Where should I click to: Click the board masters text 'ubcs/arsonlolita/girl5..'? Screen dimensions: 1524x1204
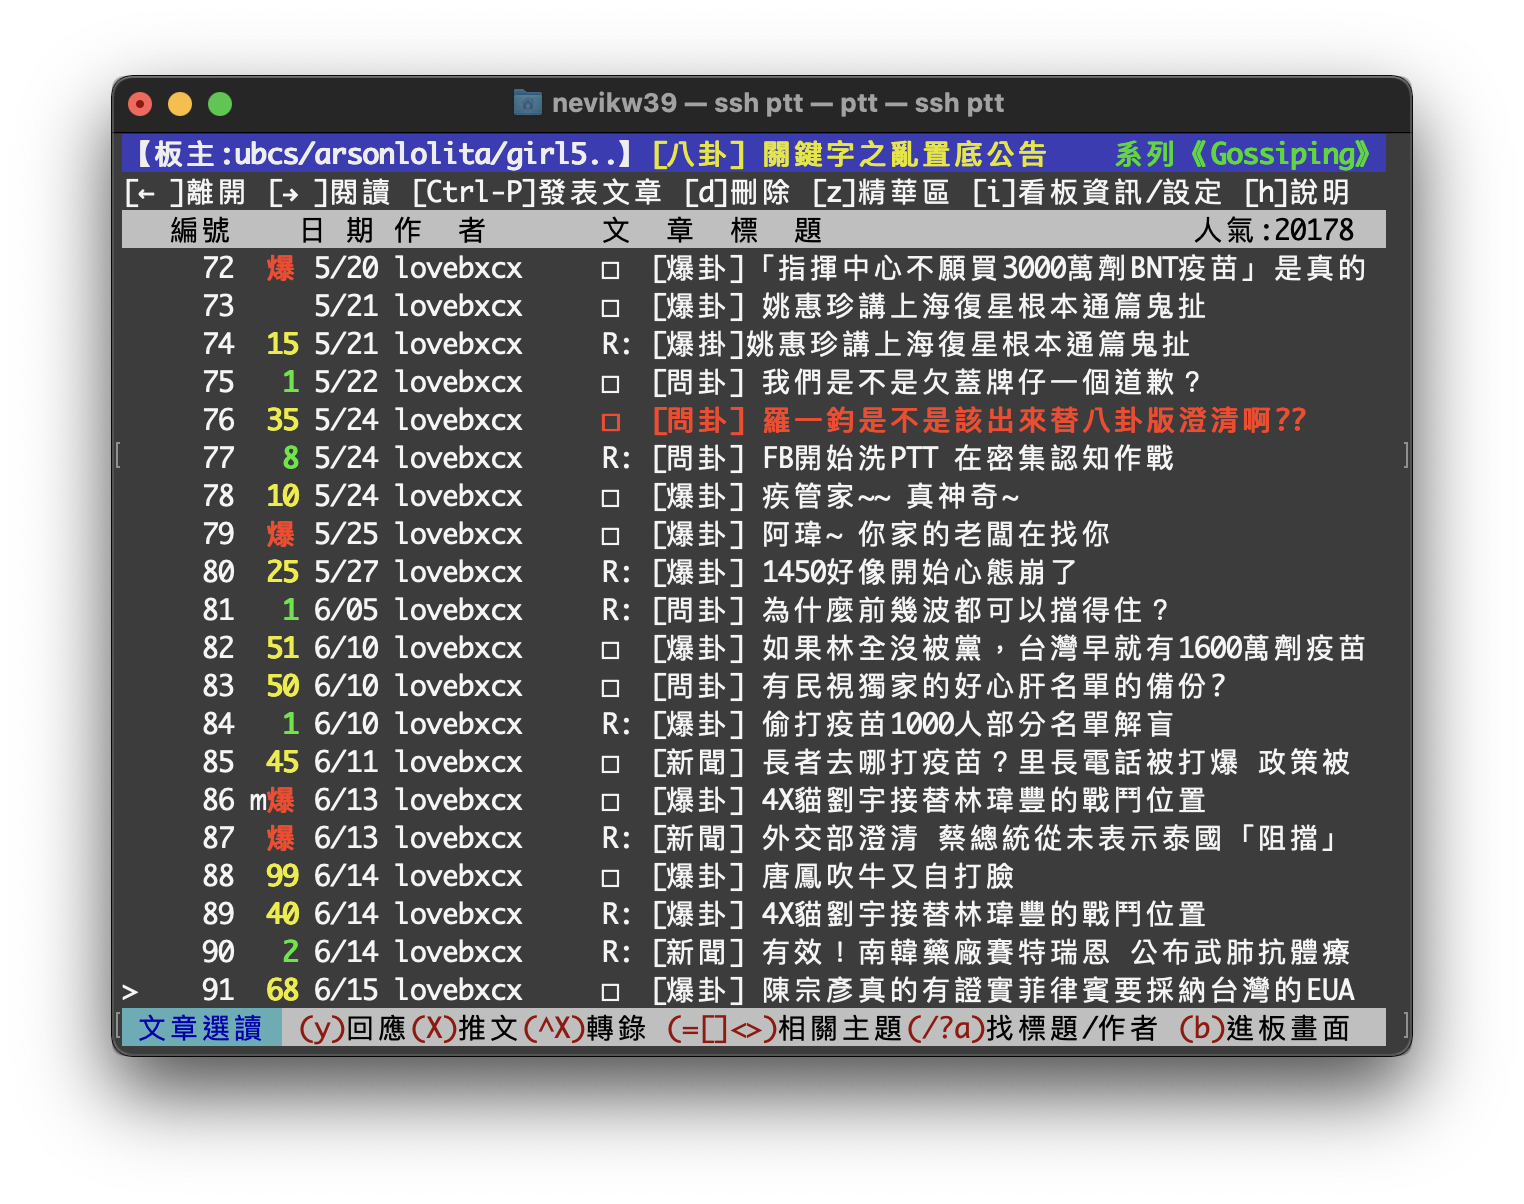pyautogui.click(x=425, y=154)
